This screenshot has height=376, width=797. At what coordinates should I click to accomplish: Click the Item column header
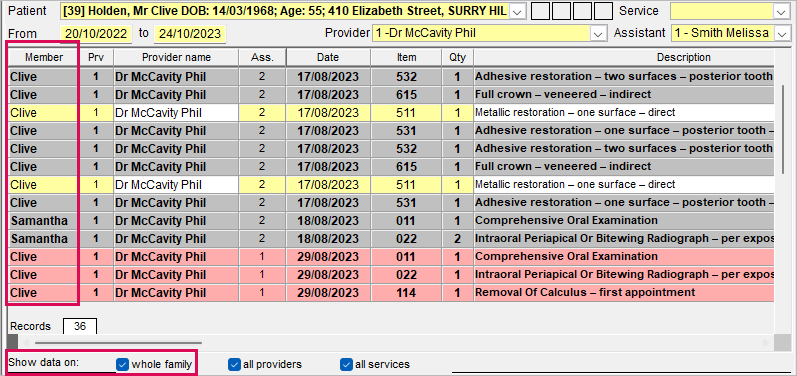406,57
